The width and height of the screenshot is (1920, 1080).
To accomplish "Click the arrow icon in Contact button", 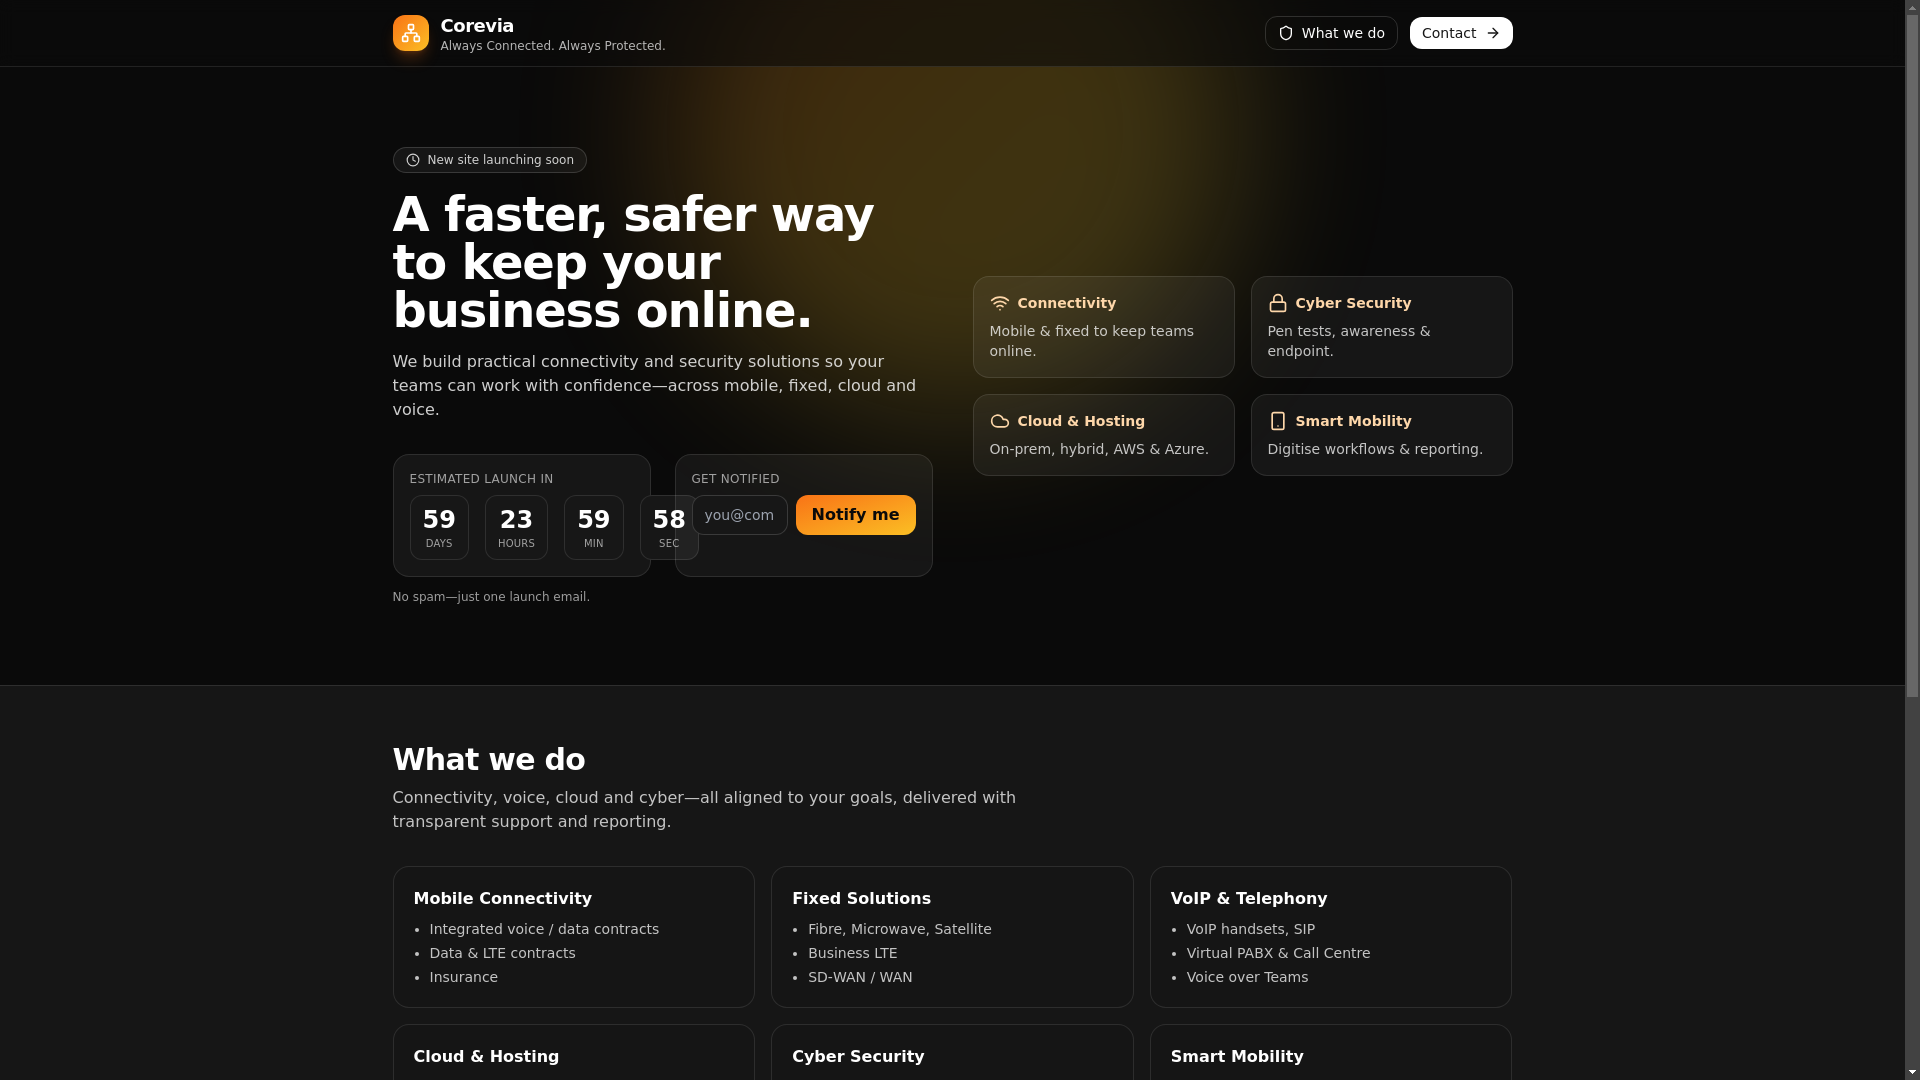I will pos(1493,33).
